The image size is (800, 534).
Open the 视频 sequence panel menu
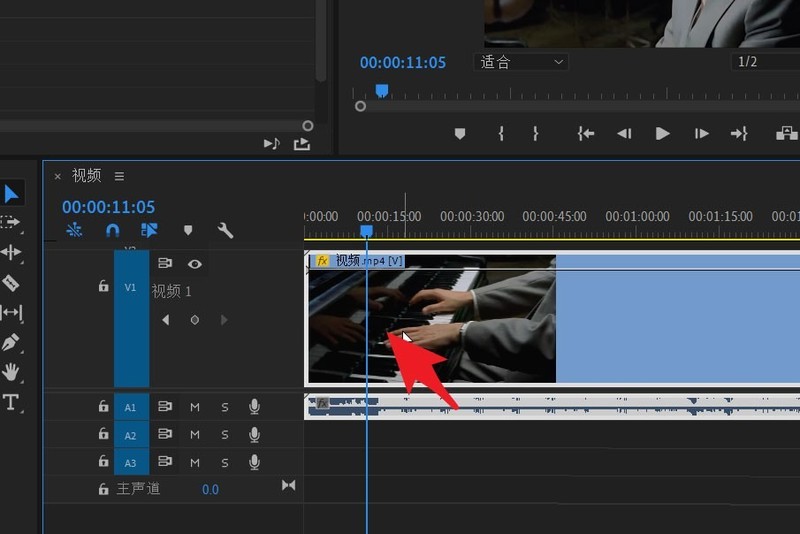pyautogui.click(x=119, y=176)
